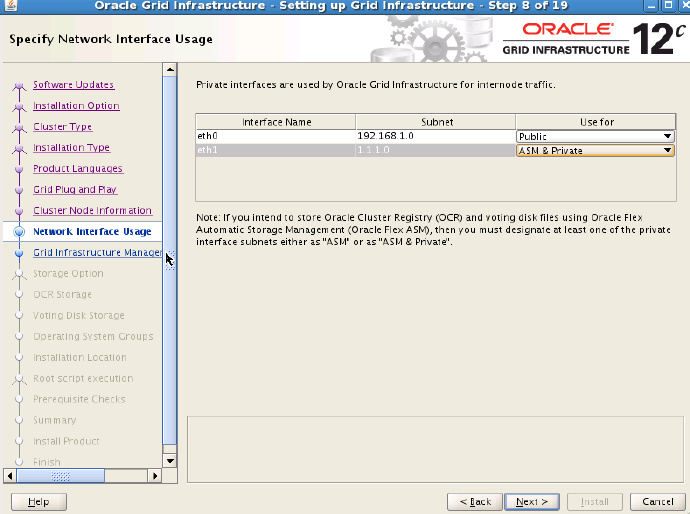690x514 pixels.
Task: Click the horizontal scrollbar thumb in step list
Action: click(61, 476)
